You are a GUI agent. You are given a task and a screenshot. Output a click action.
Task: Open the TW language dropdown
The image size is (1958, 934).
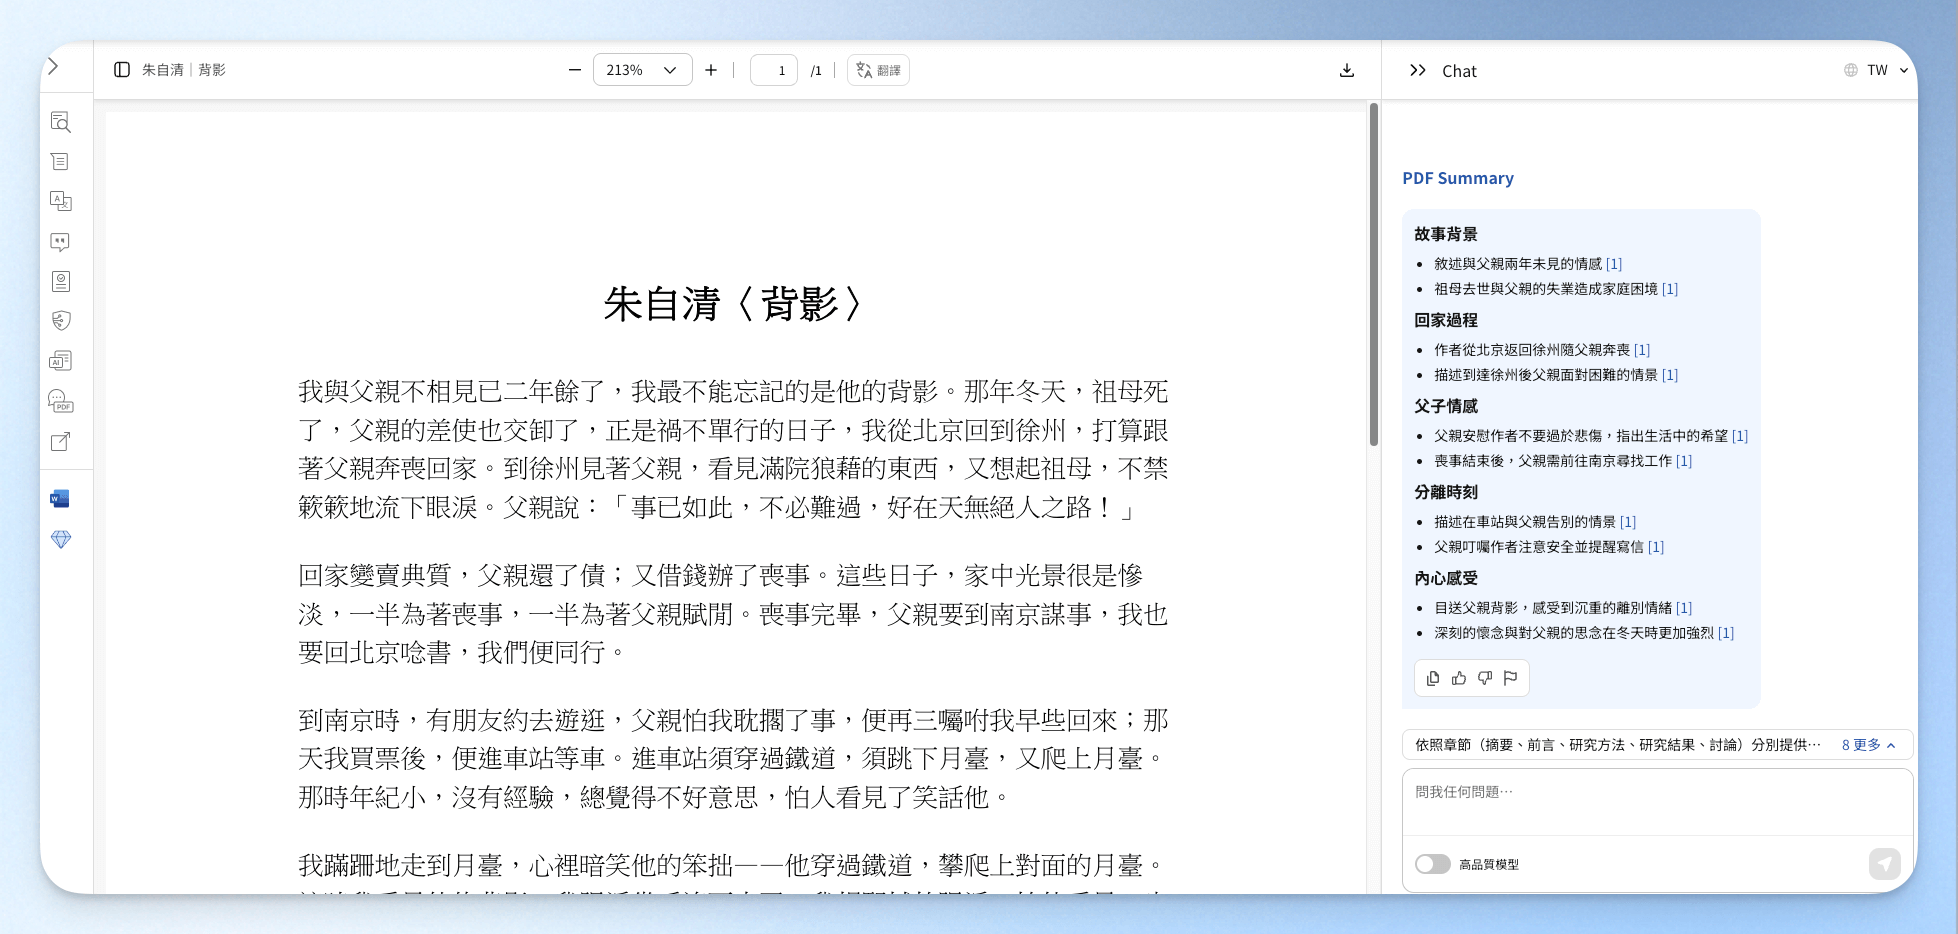pos(1877,70)
